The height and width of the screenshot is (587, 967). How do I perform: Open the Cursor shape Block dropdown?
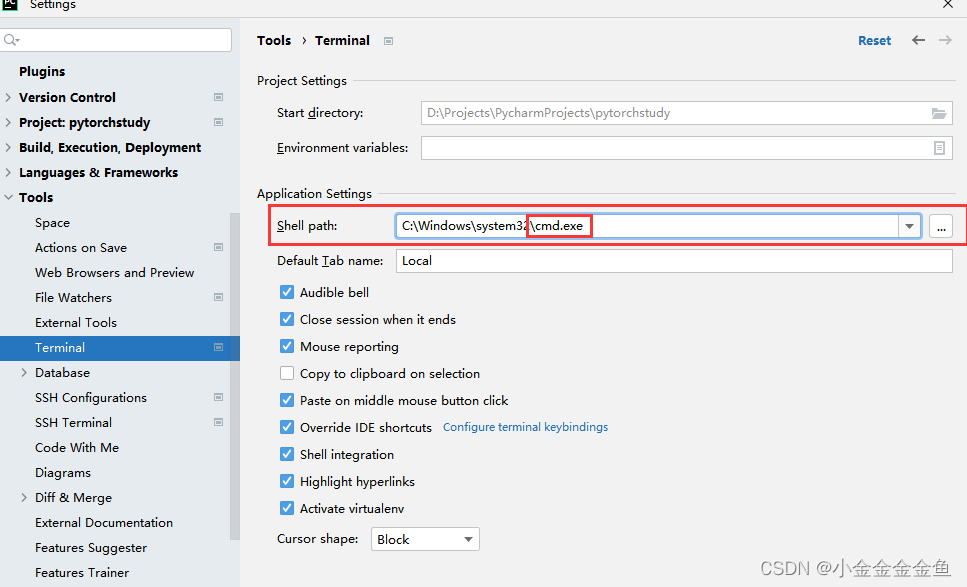(425, 540)
